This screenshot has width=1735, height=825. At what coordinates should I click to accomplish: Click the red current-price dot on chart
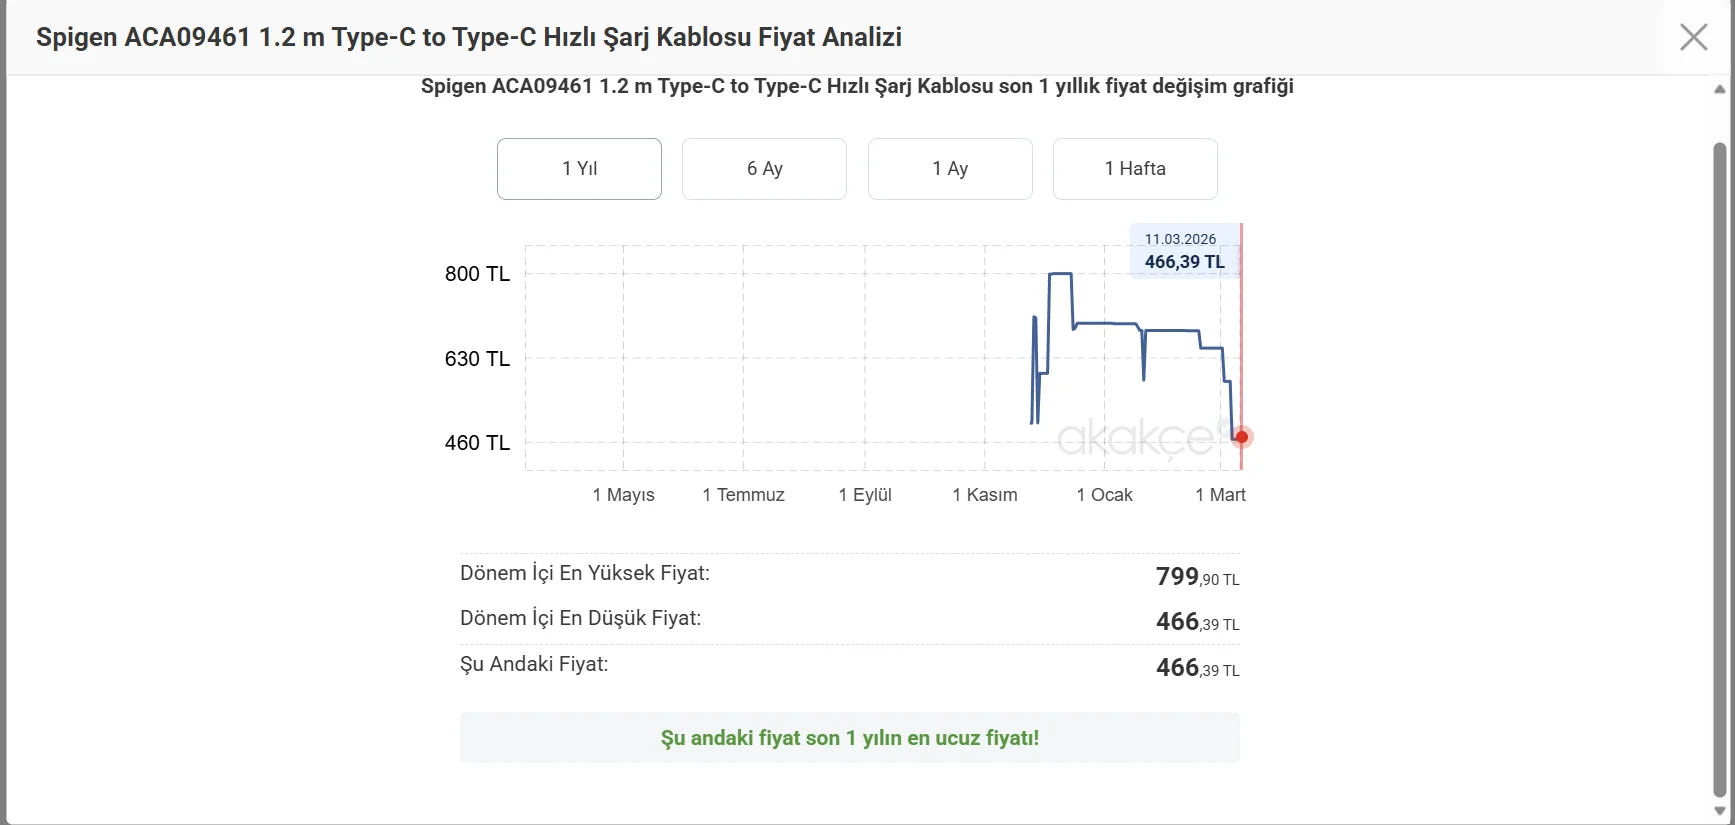point(1241,437)
